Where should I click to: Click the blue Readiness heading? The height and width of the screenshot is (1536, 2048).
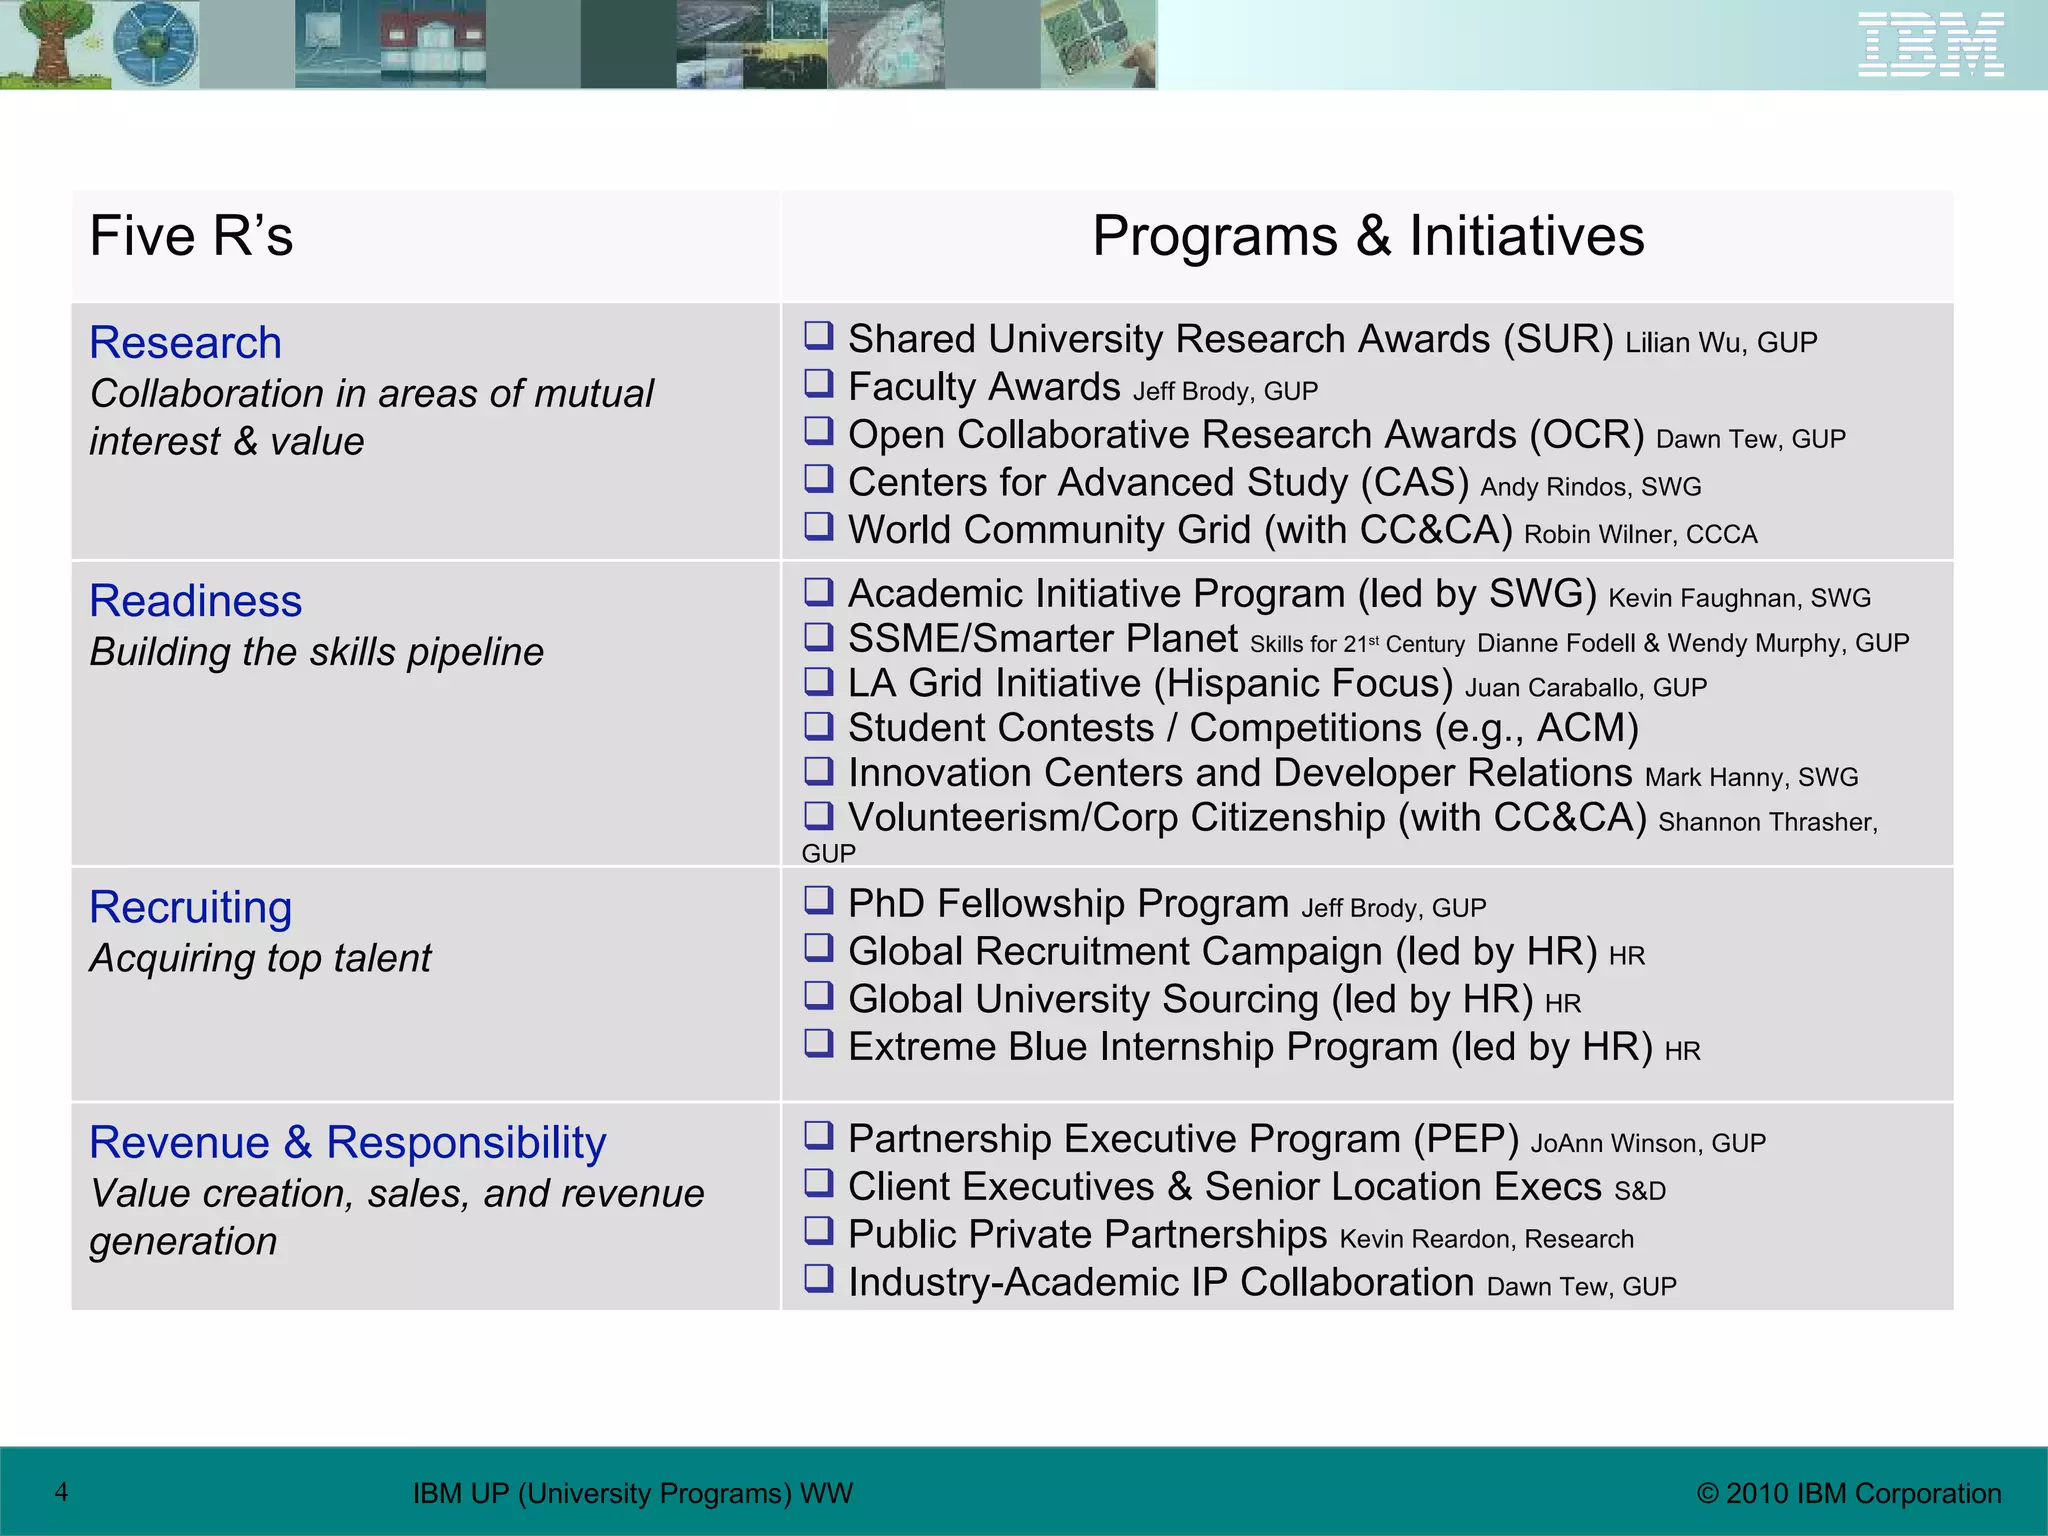click(x=195, y=601)
